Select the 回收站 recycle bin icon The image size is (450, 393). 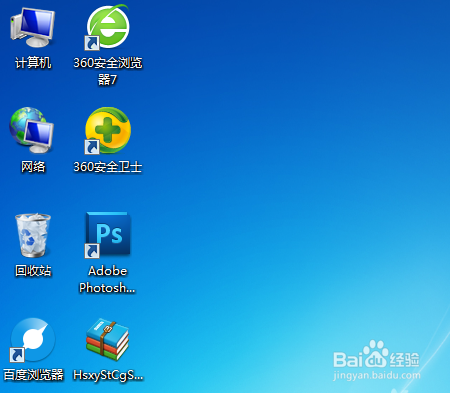[33, 235]
